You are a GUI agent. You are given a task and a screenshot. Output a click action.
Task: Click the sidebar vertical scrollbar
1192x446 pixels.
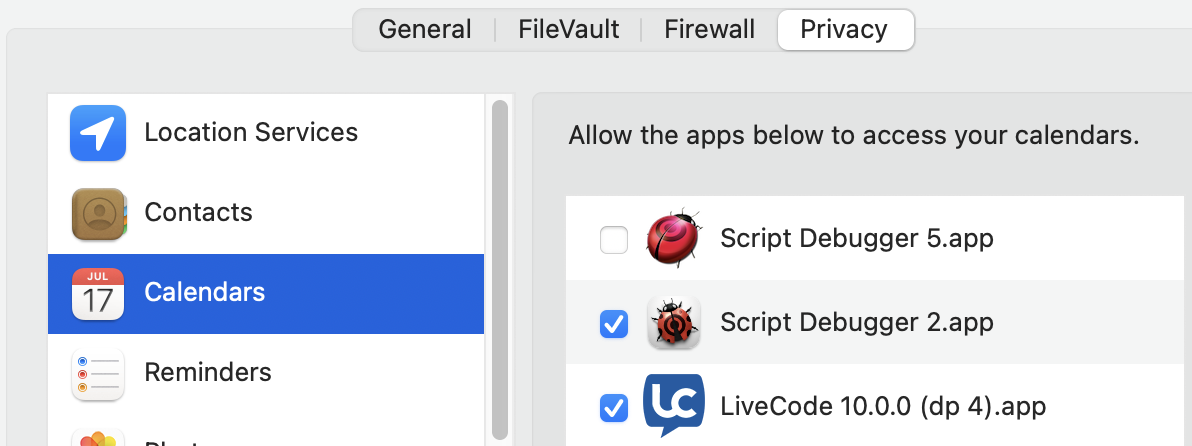500,268
